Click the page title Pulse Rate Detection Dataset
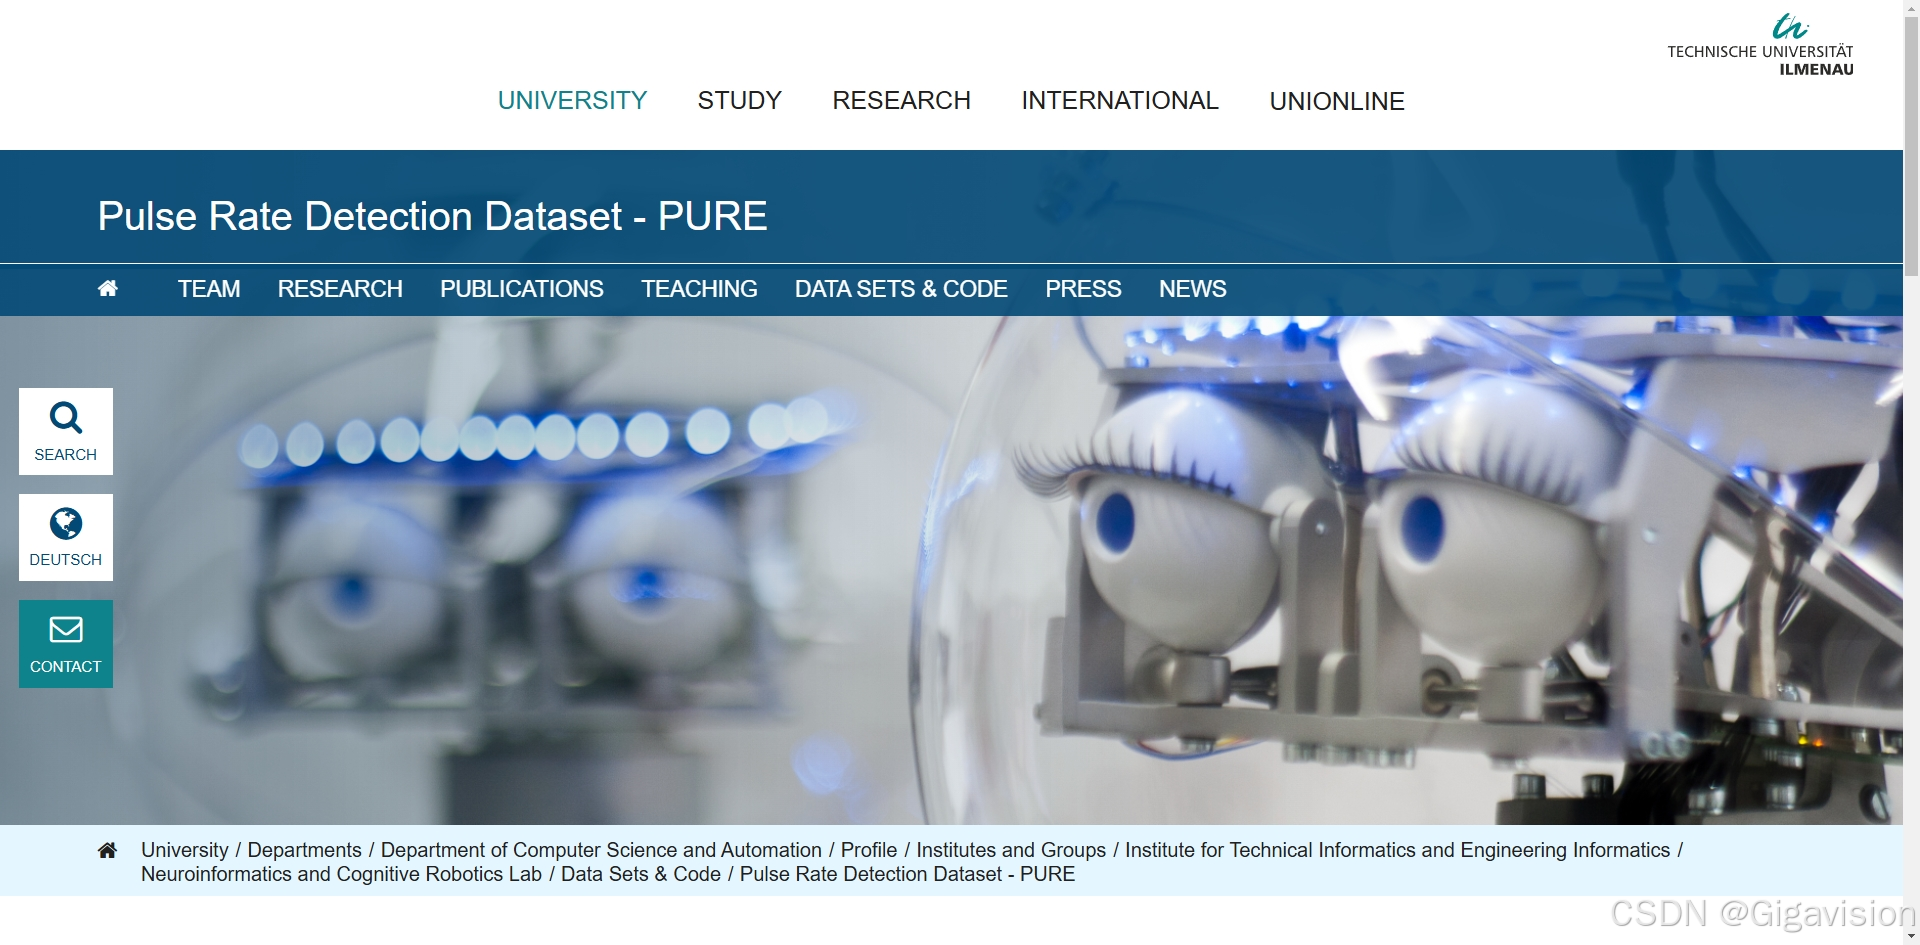The image size is (1920, 945). (432, 216)
